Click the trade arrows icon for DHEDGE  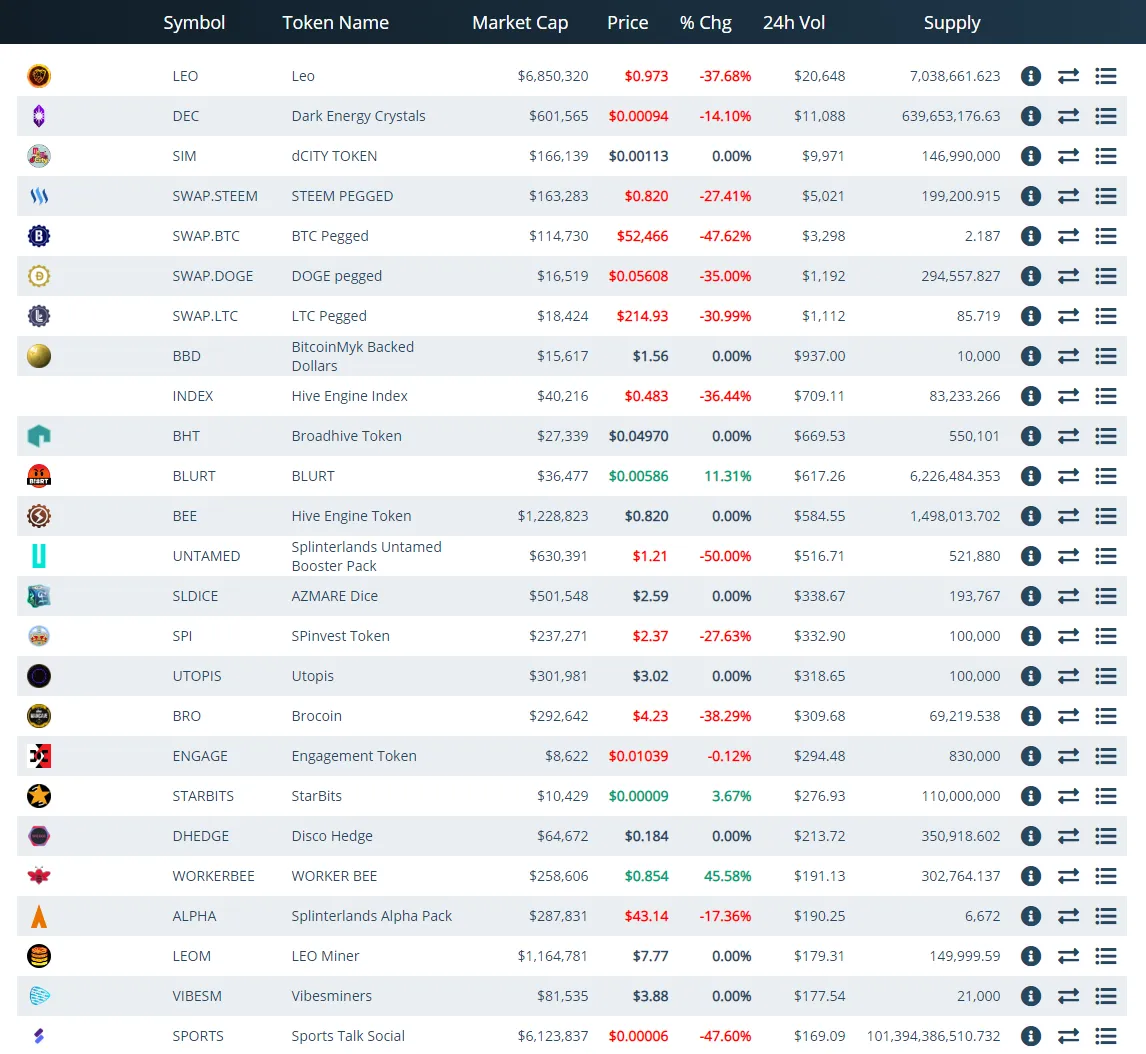click(1069, 836)
